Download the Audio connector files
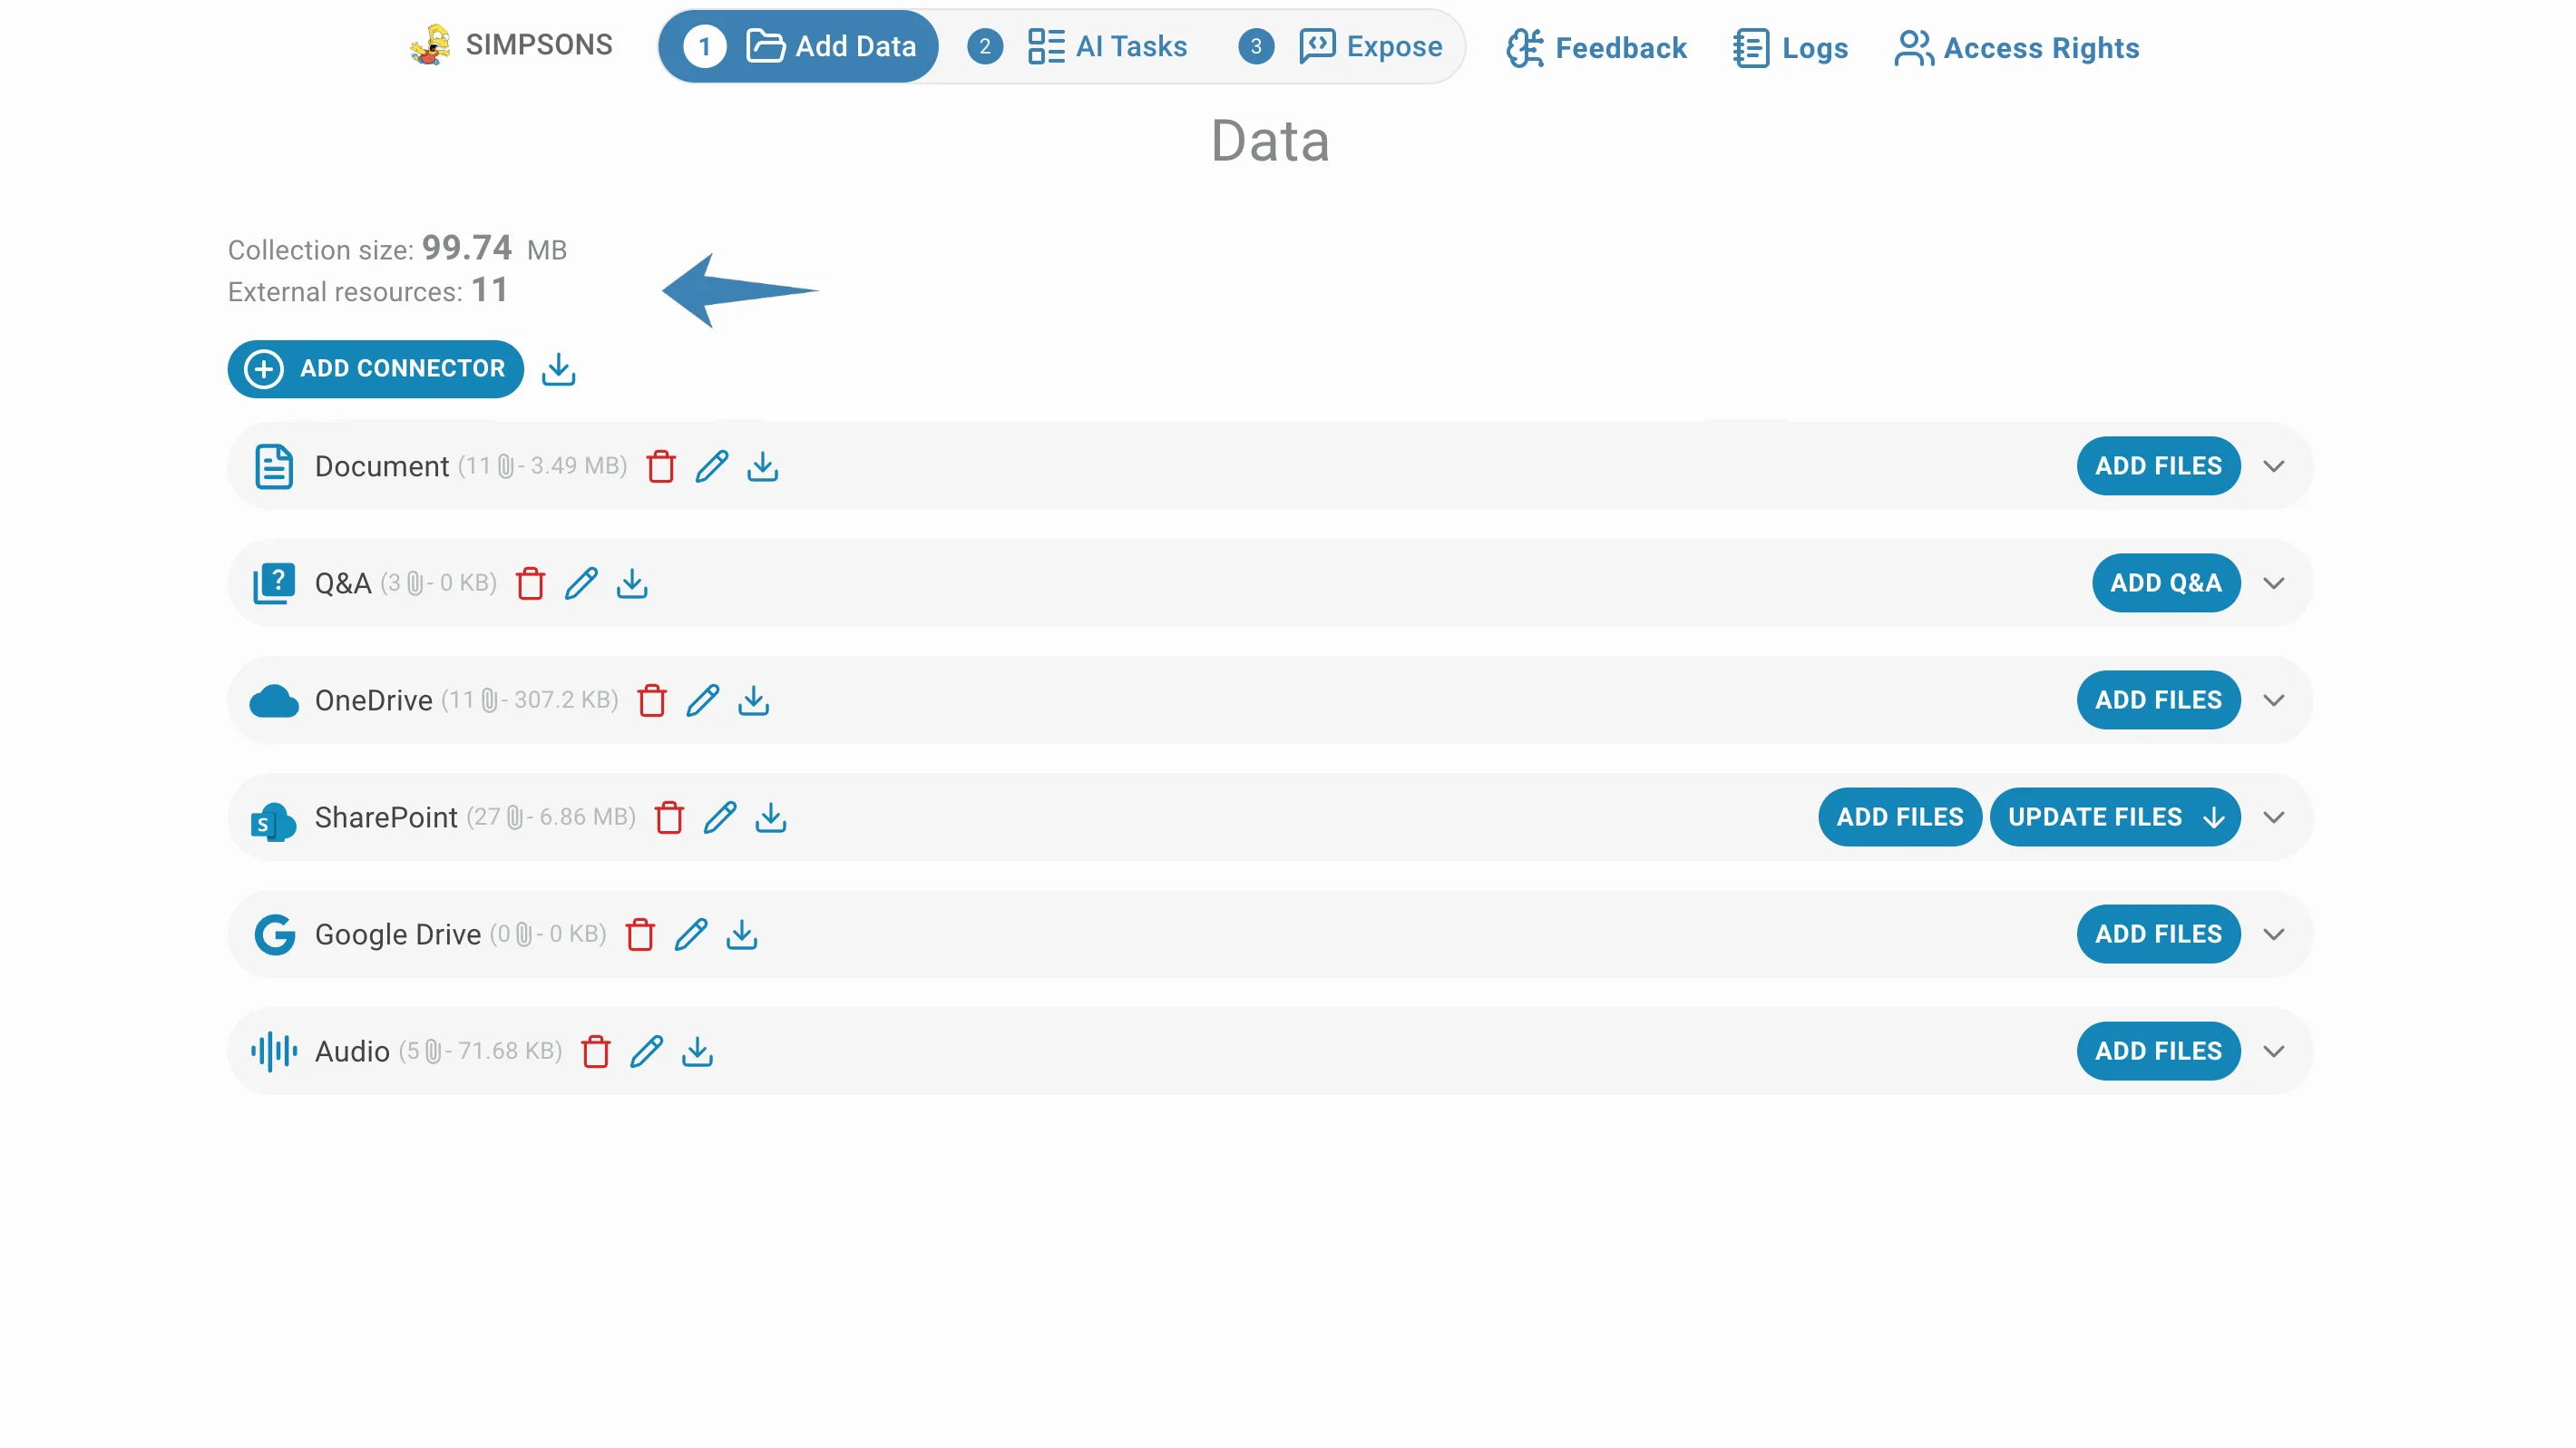 coord(697,1051)
